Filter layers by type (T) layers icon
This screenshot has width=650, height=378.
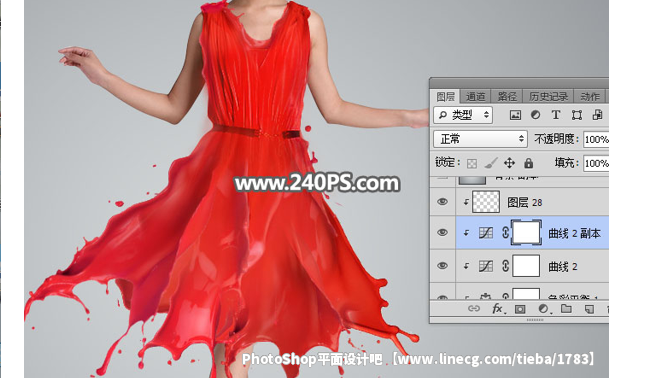click(x=555, y=115)
